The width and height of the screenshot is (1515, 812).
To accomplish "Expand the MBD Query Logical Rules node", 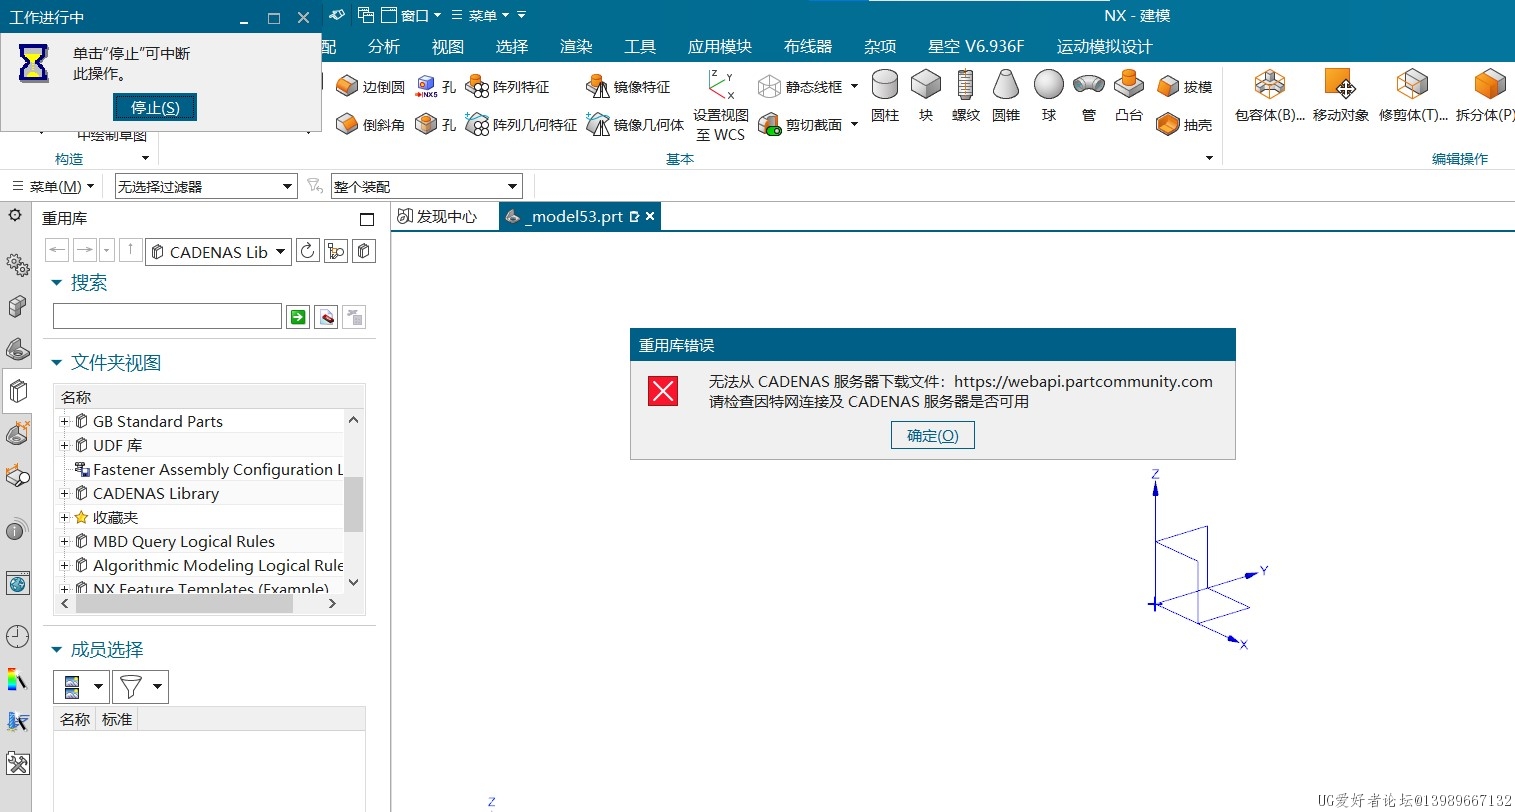I will [x=65, y=541].
